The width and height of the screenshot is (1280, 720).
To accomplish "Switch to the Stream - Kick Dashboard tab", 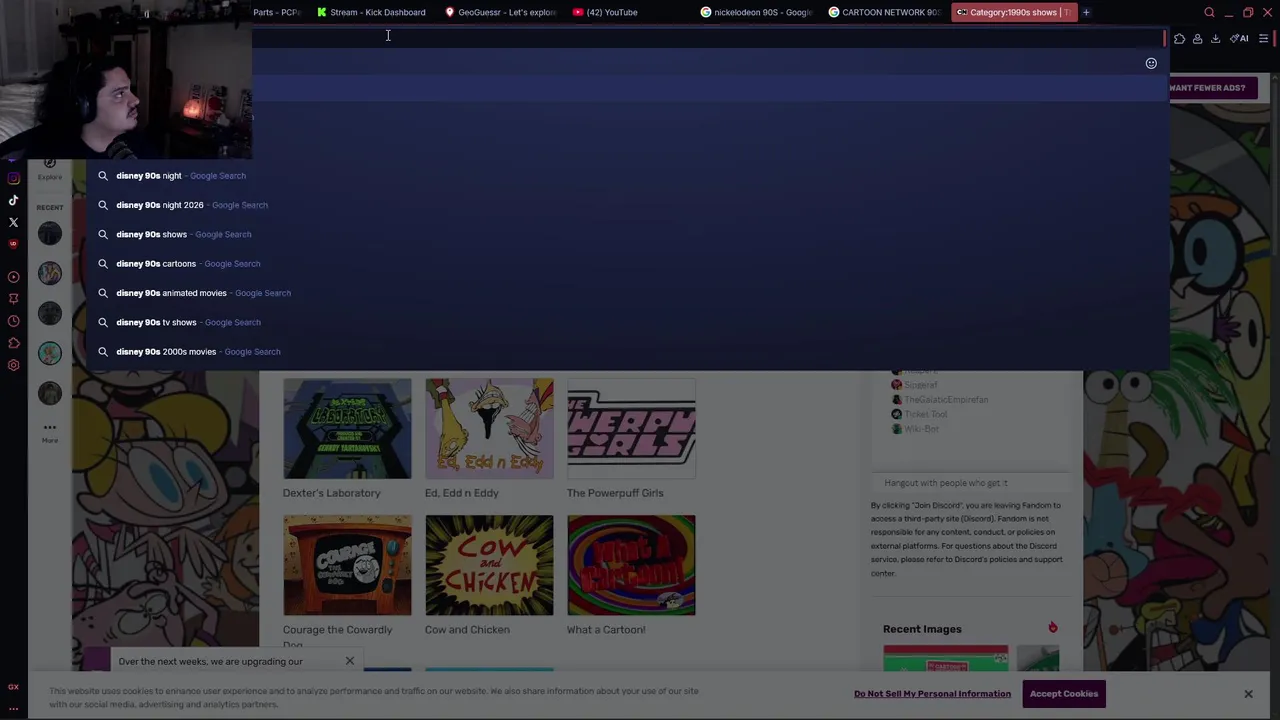I will click(x=371, y=12).
